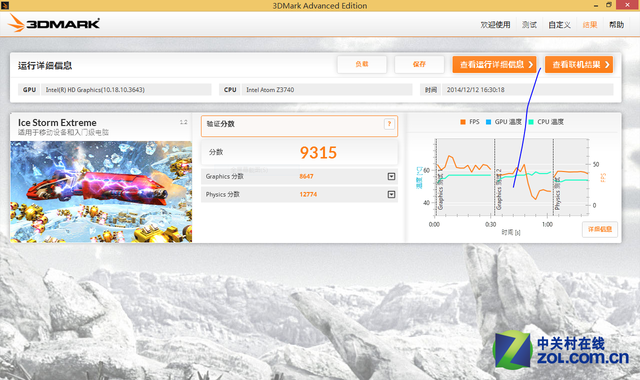Click the green CPU 温度 legend swatch

[x=531, y=122]
